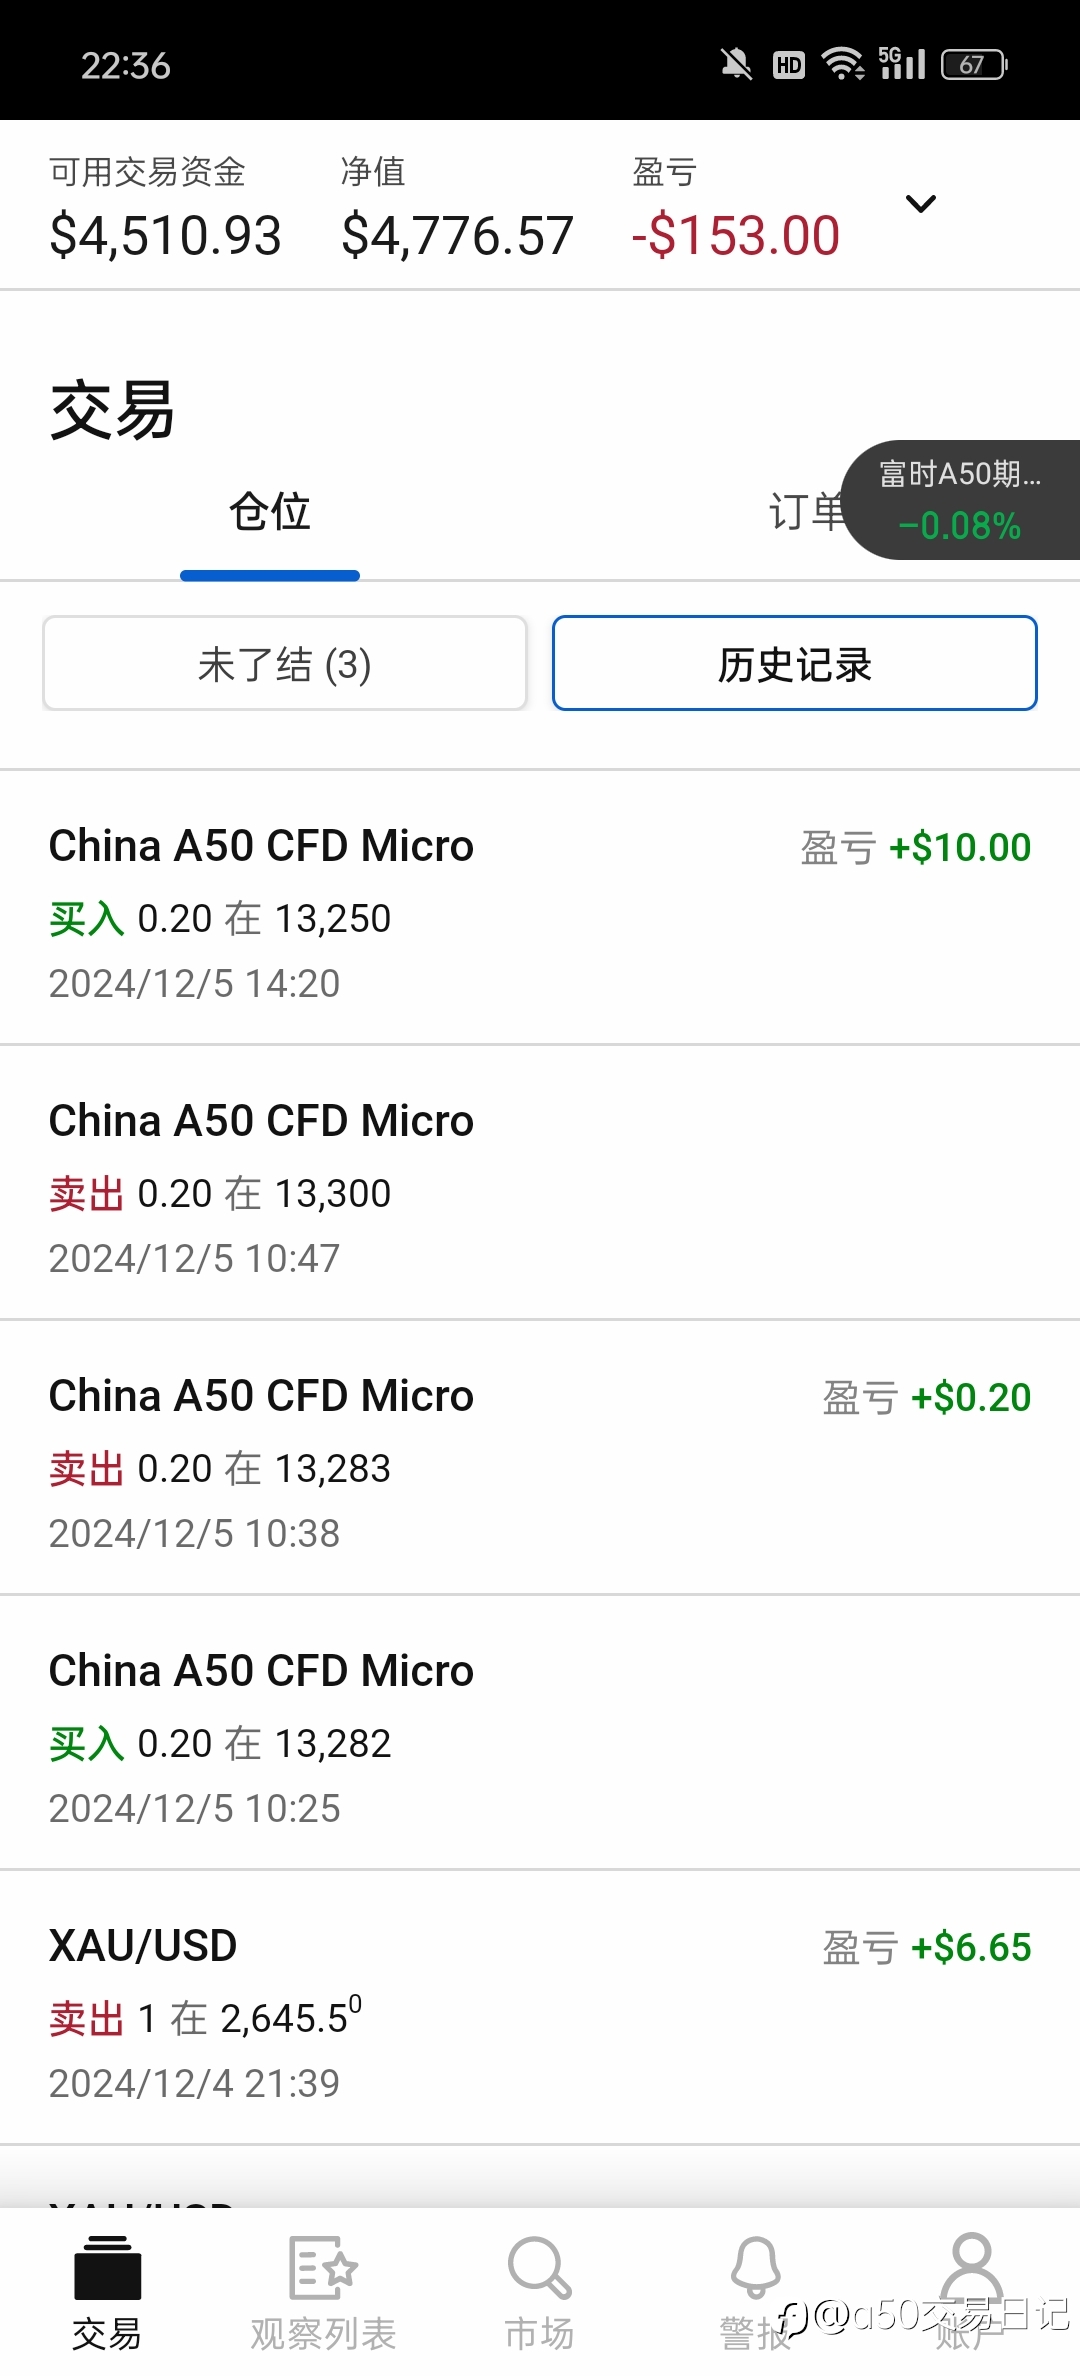
Task: Expand the account summary chevron
Action: tap(920, 204)
